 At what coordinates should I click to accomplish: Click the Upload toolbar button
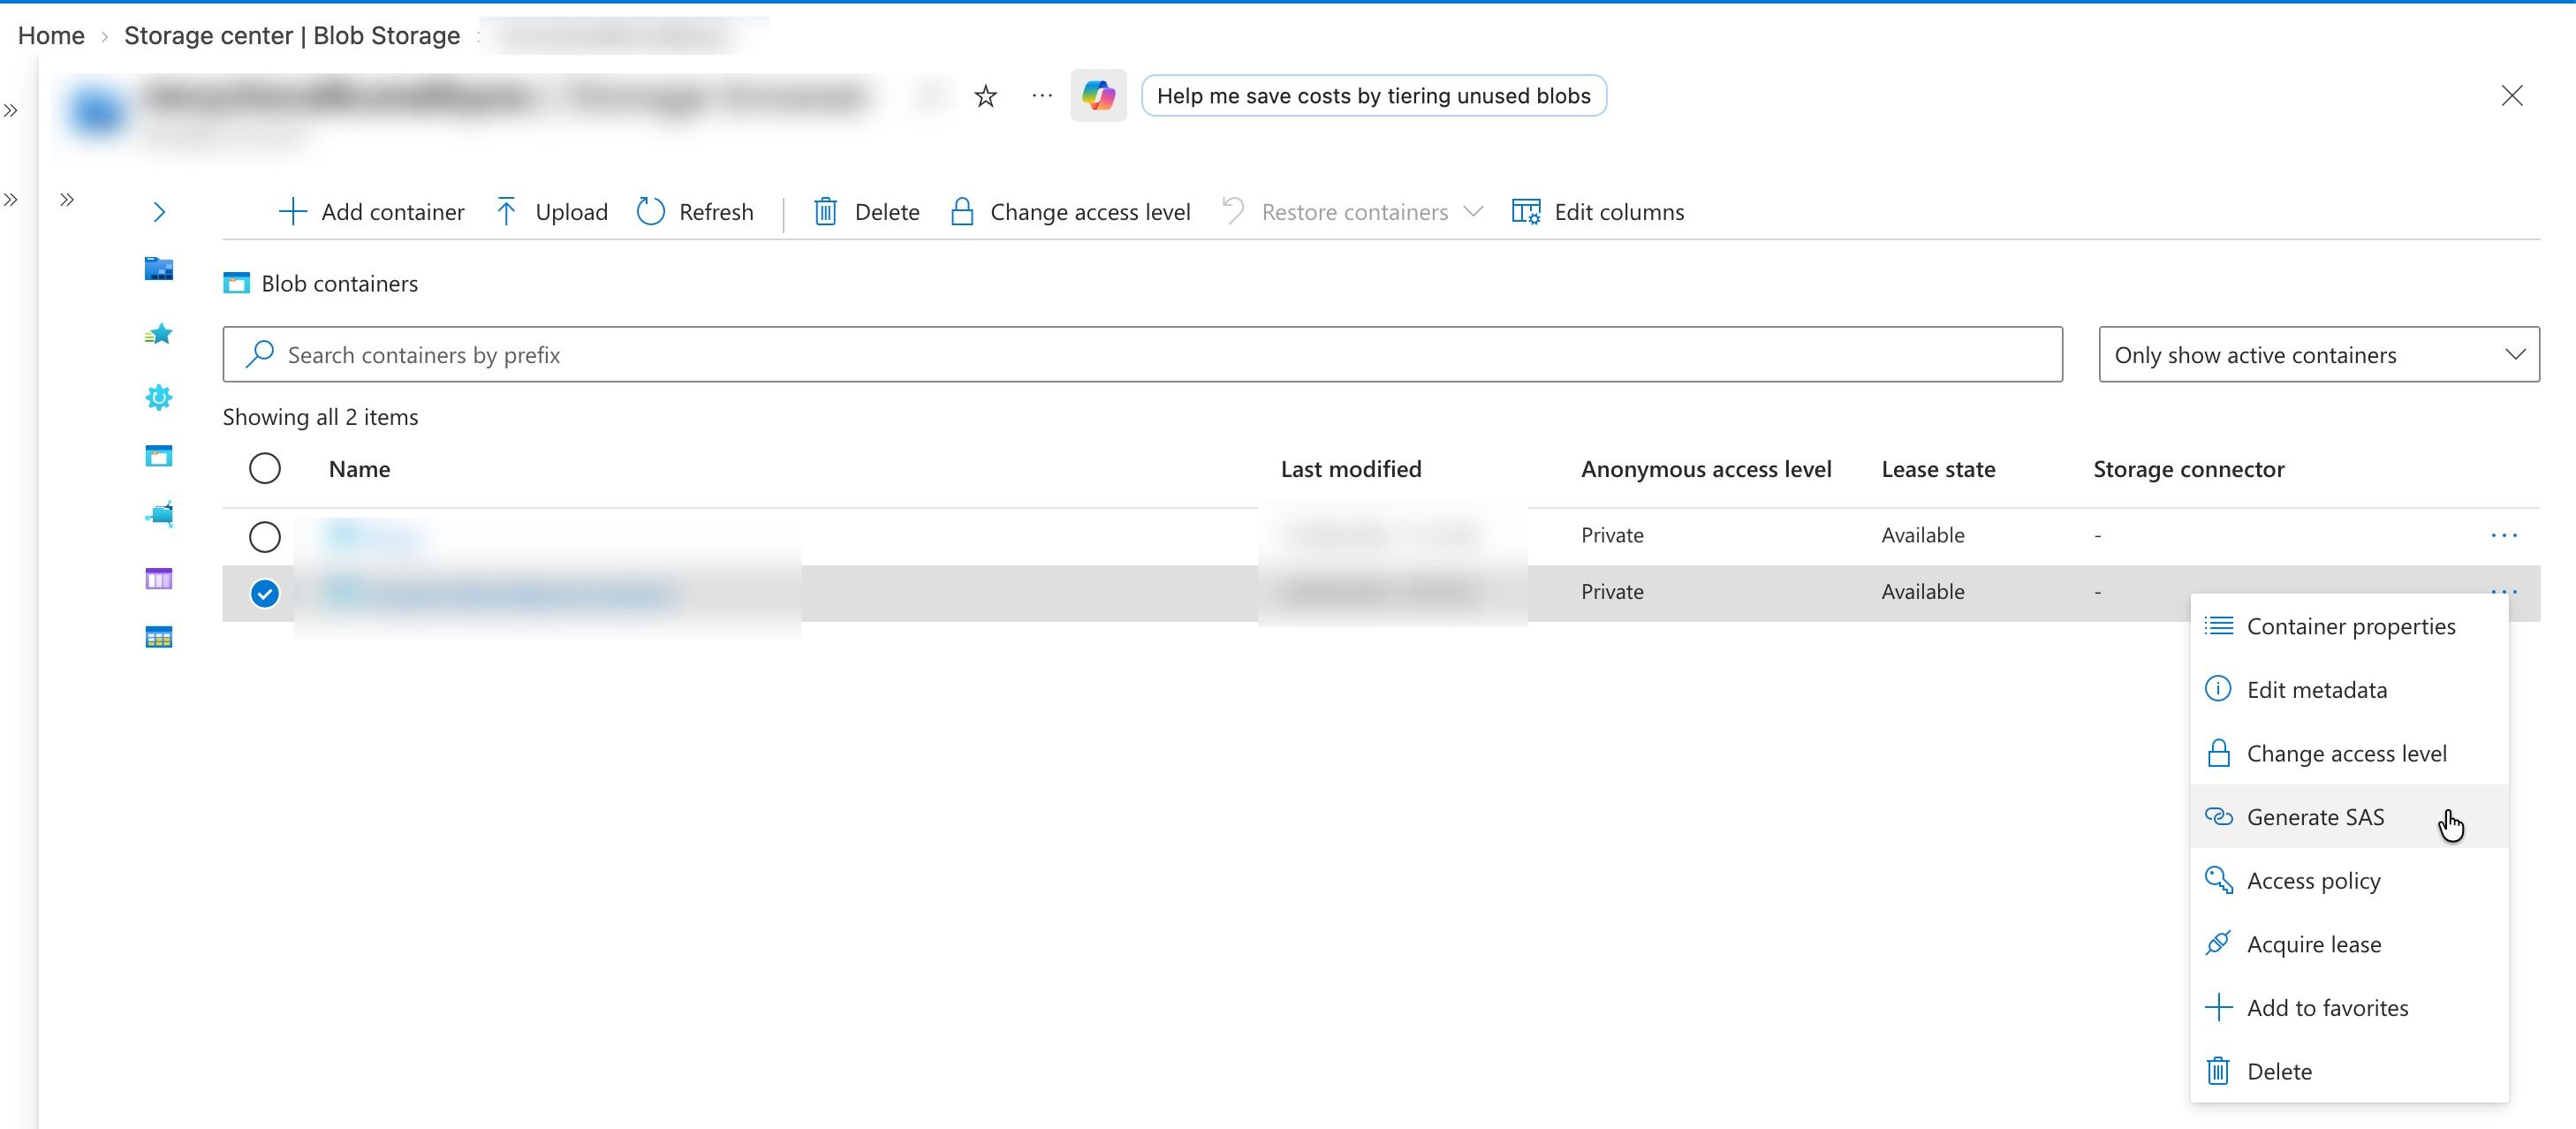pos(552,212)
